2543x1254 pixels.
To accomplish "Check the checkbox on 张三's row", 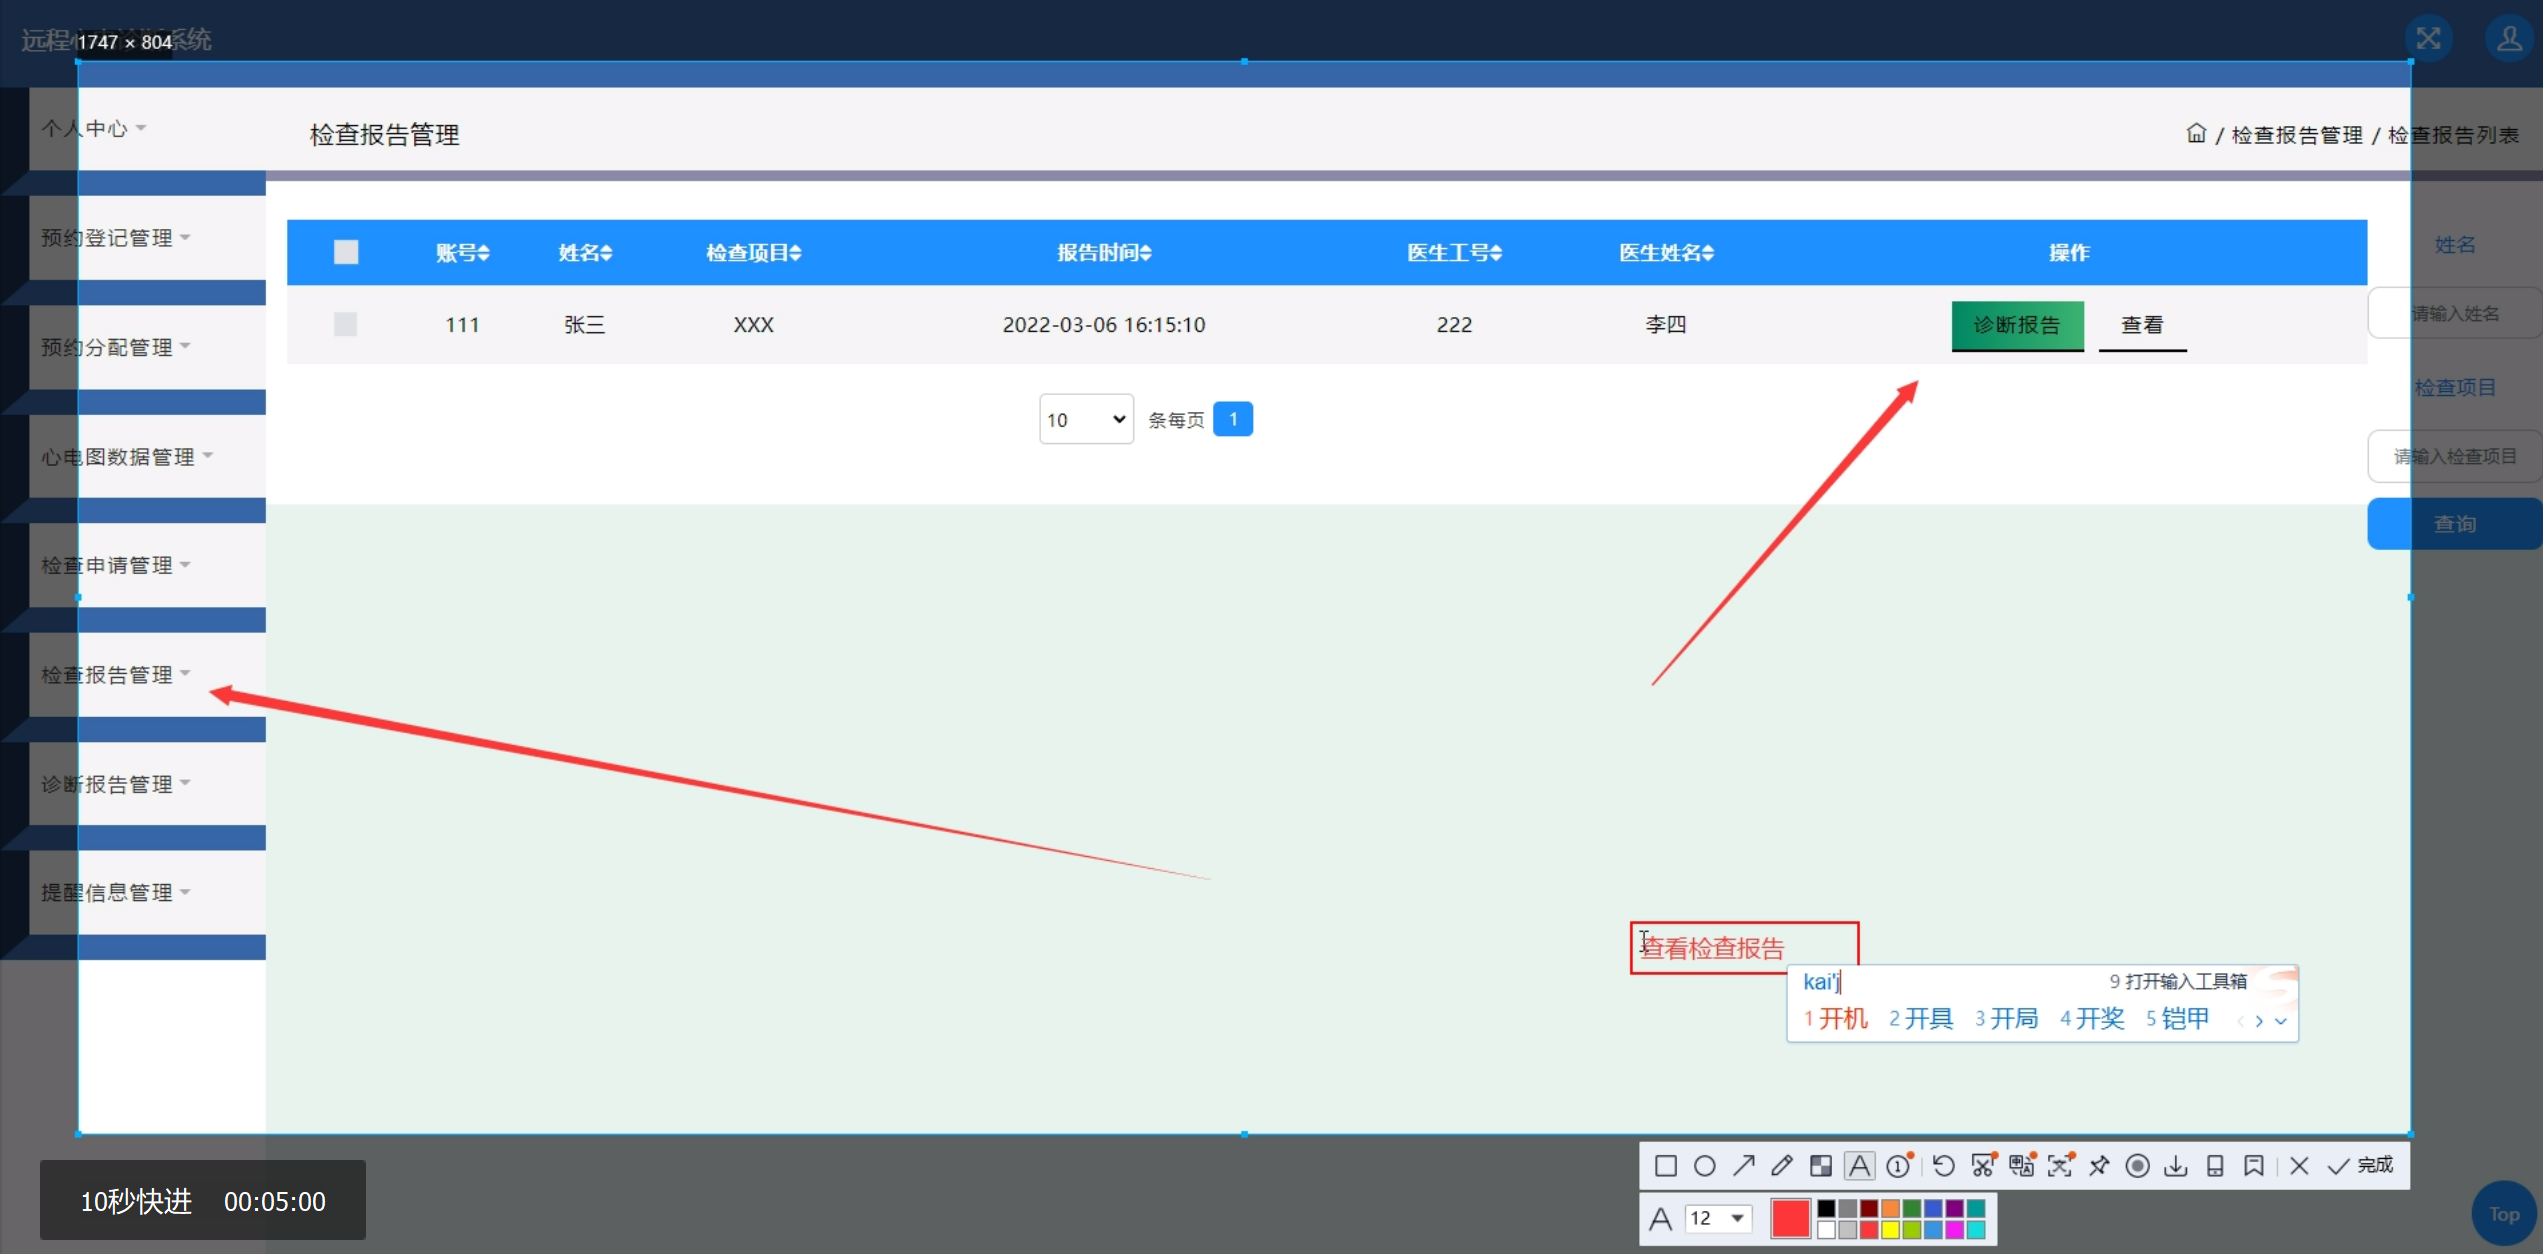I will pyautogui.click(x=345, y=324).
